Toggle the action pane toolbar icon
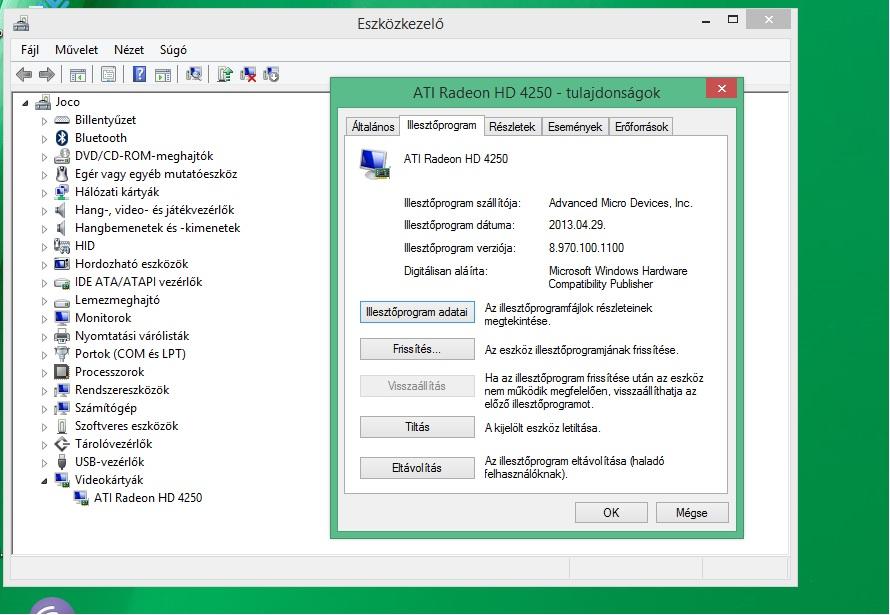Image resolution: width=890 pixels, height=615 pixels. click(163, 74)
